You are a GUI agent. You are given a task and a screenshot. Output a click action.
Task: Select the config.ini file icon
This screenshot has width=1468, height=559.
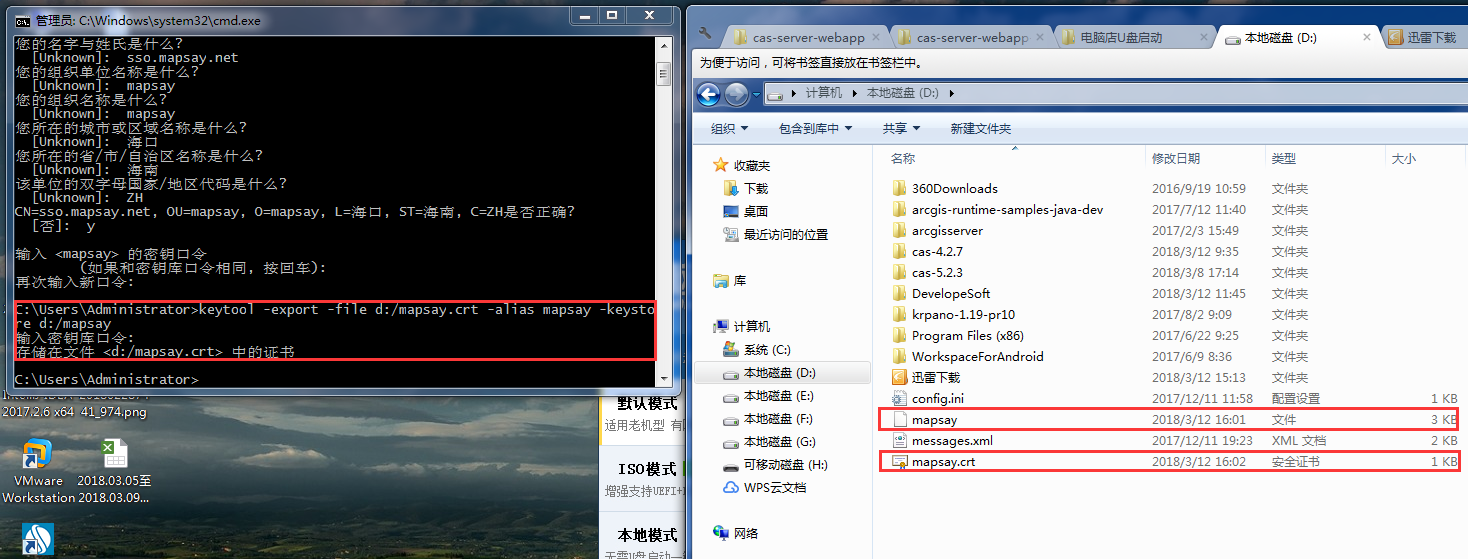point(899,398)
